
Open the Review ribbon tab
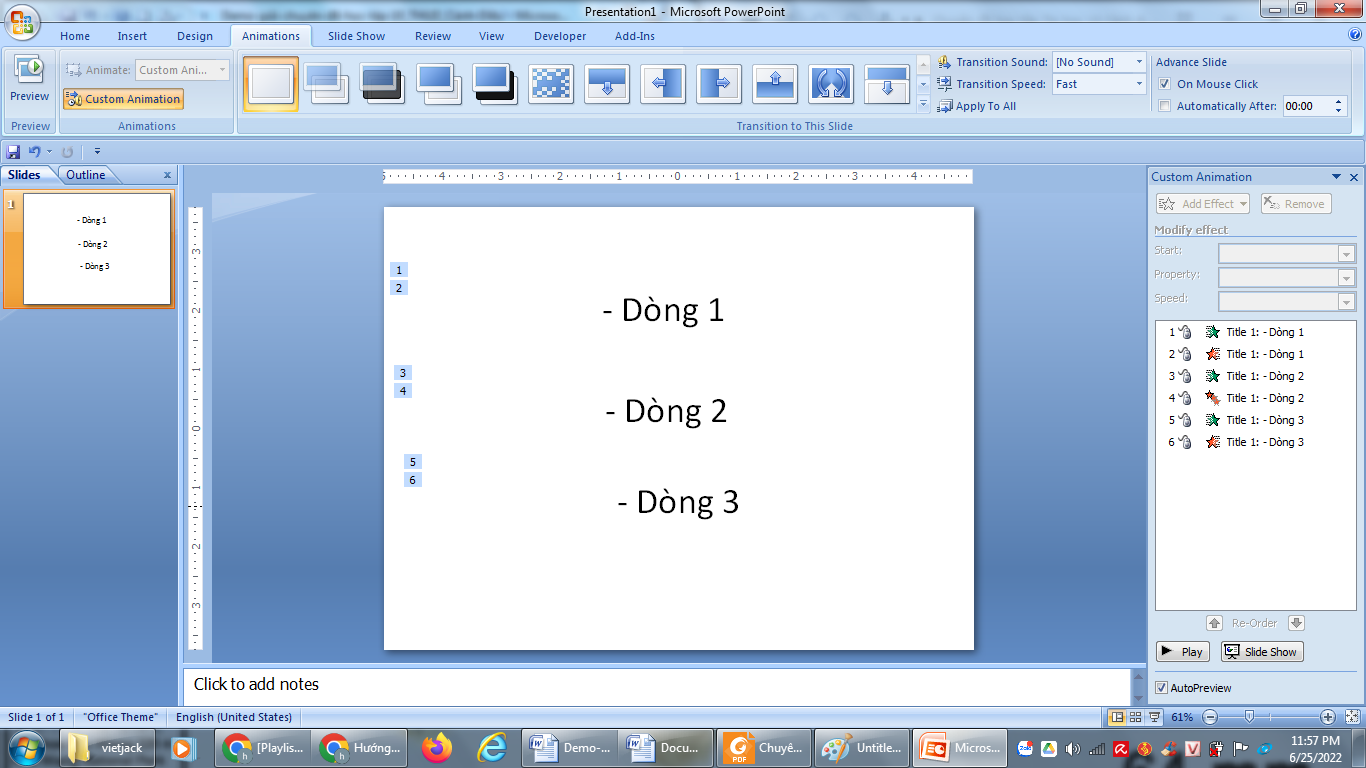(x=433, y=36)
